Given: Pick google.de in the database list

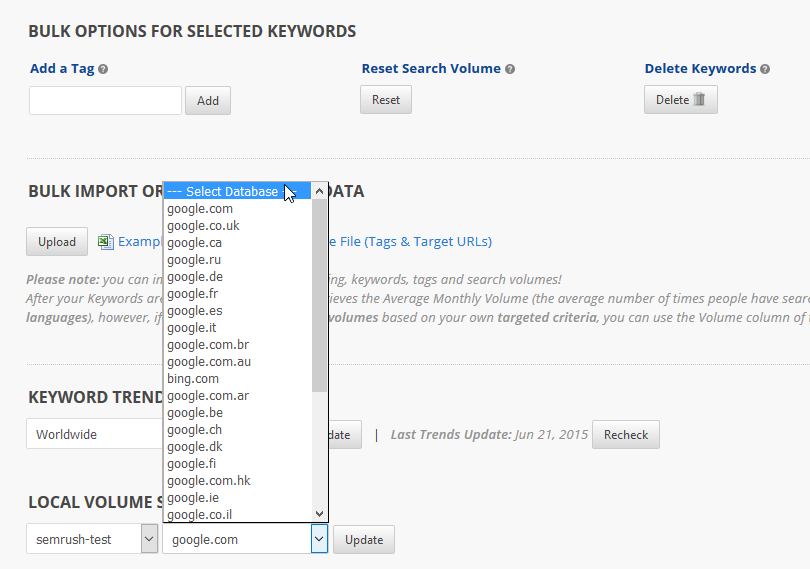Looking at the screenshot, I should click(x=195, y=277).
